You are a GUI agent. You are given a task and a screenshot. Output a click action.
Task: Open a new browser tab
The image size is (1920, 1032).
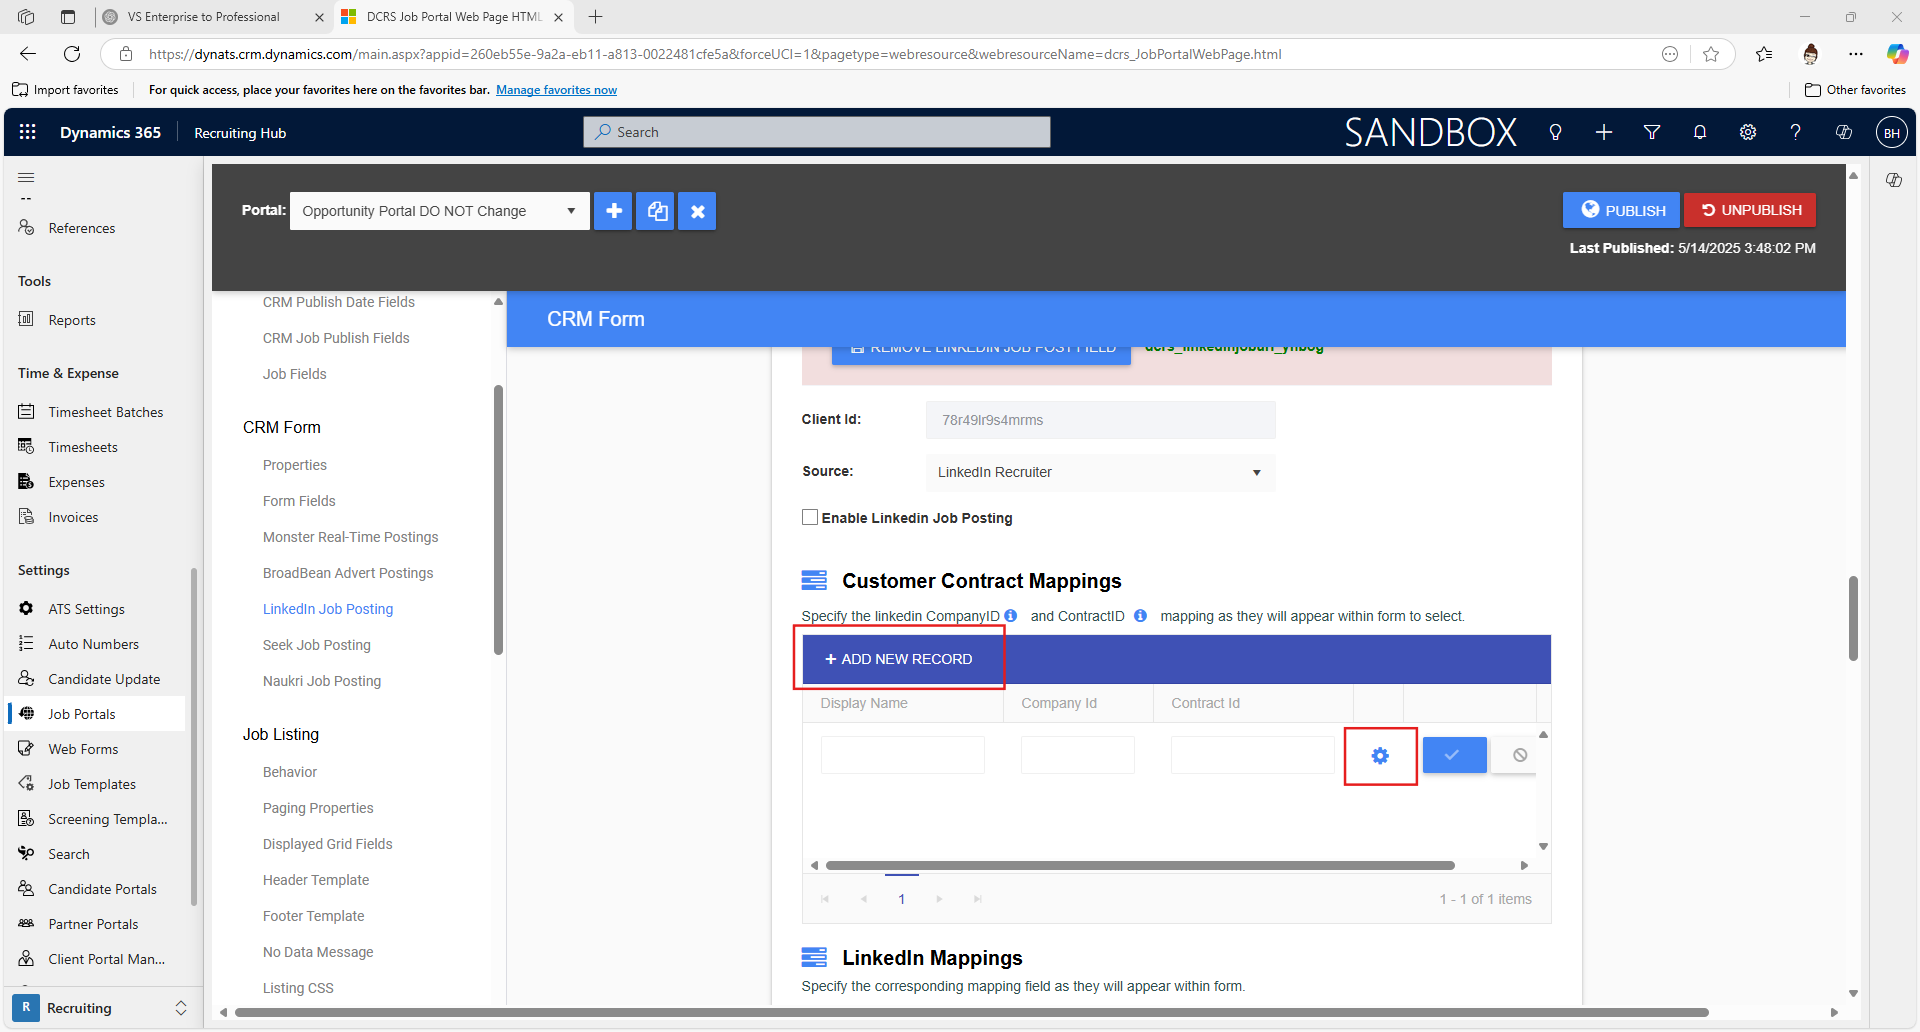(x=596, y=17)
